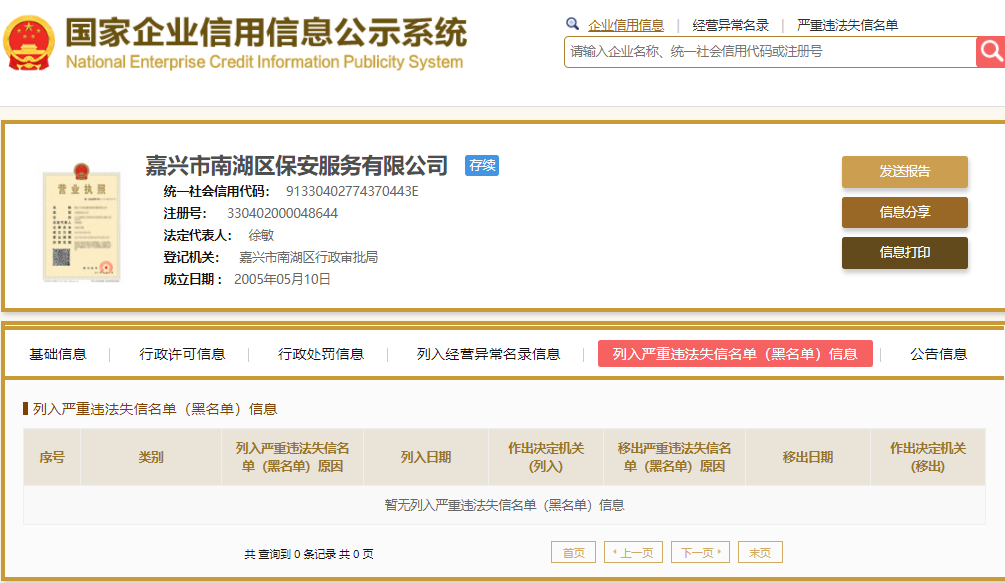
Task: Jump to last page with 末页
Action: [760, 552]
